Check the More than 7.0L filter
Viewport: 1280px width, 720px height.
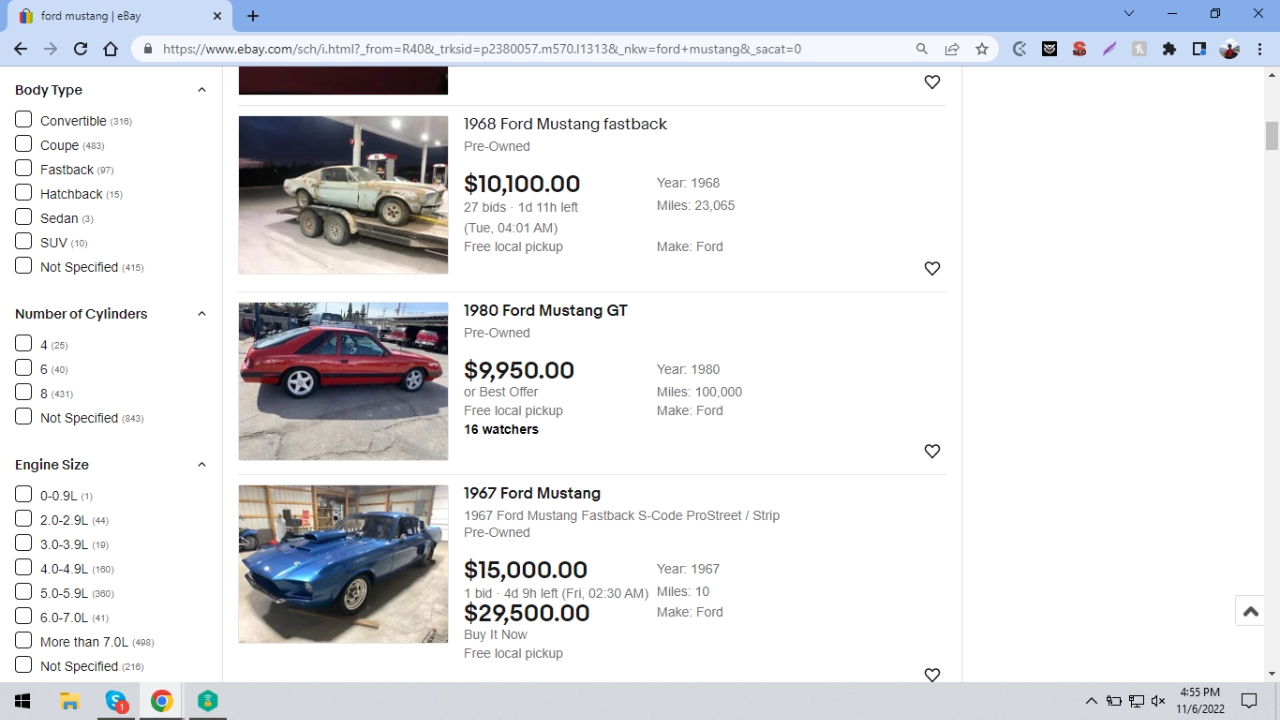click(x=24, y=640)
